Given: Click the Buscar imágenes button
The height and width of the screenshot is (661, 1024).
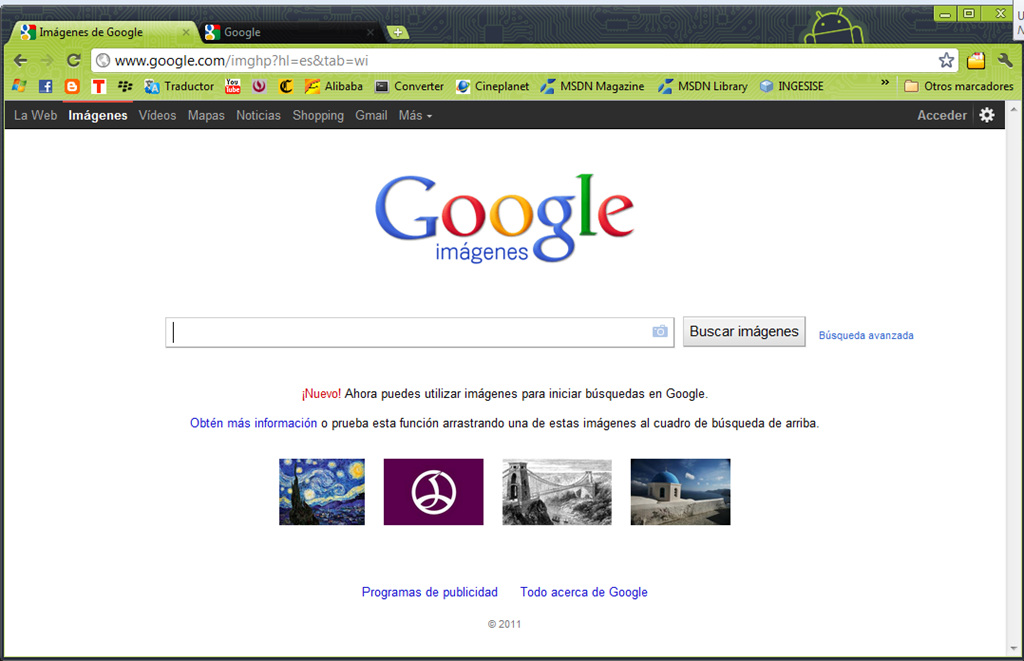Looking at the screenshot, I should point(744,332).
